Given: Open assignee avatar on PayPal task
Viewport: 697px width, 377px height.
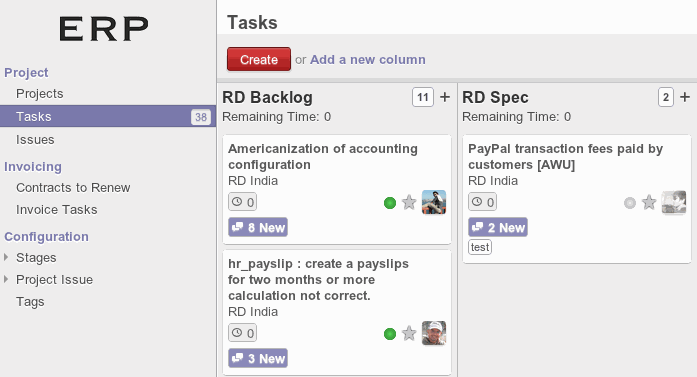Looking at the screenshot, I should coord(674,202).
